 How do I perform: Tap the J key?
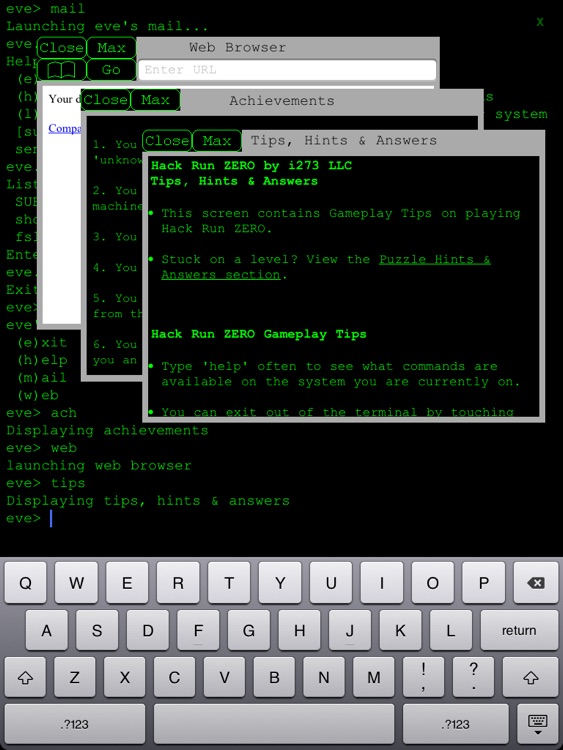point(350,630)
